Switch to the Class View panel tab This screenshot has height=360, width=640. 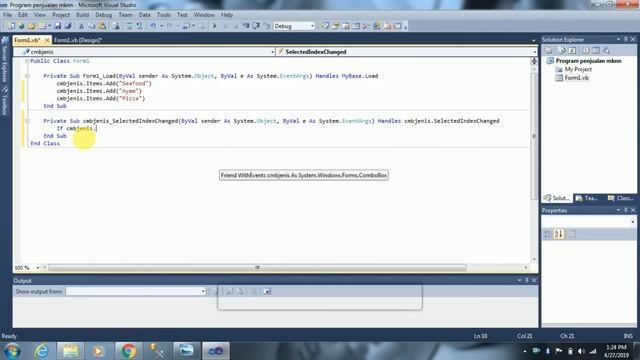[x=620, y=198]
